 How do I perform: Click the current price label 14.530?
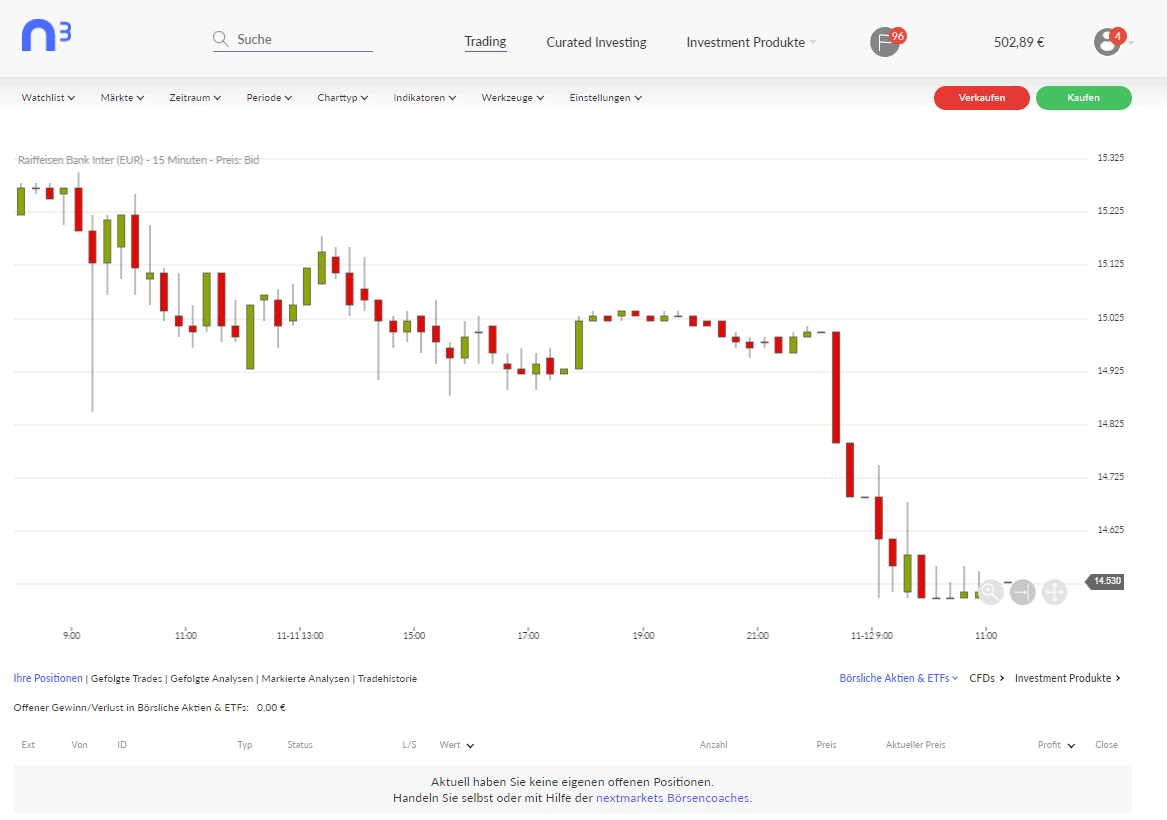pyautogui.click(x=1106, y=580)
